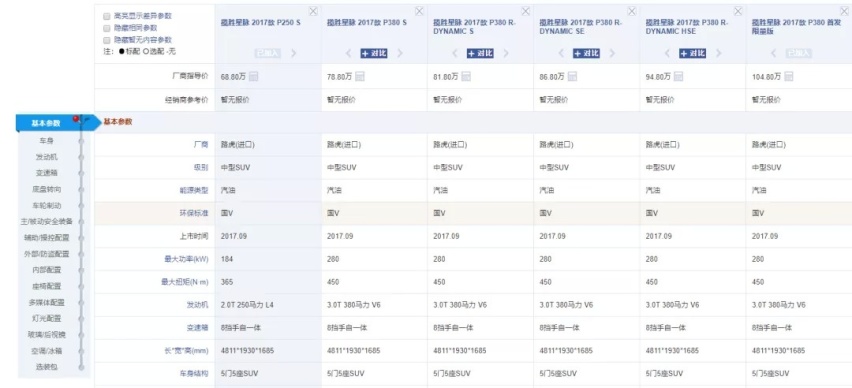Image resolution: width=852 pixels, height=388 pixels.
Task: Open price calculator beside 68.80万
Action: [253, 77]
